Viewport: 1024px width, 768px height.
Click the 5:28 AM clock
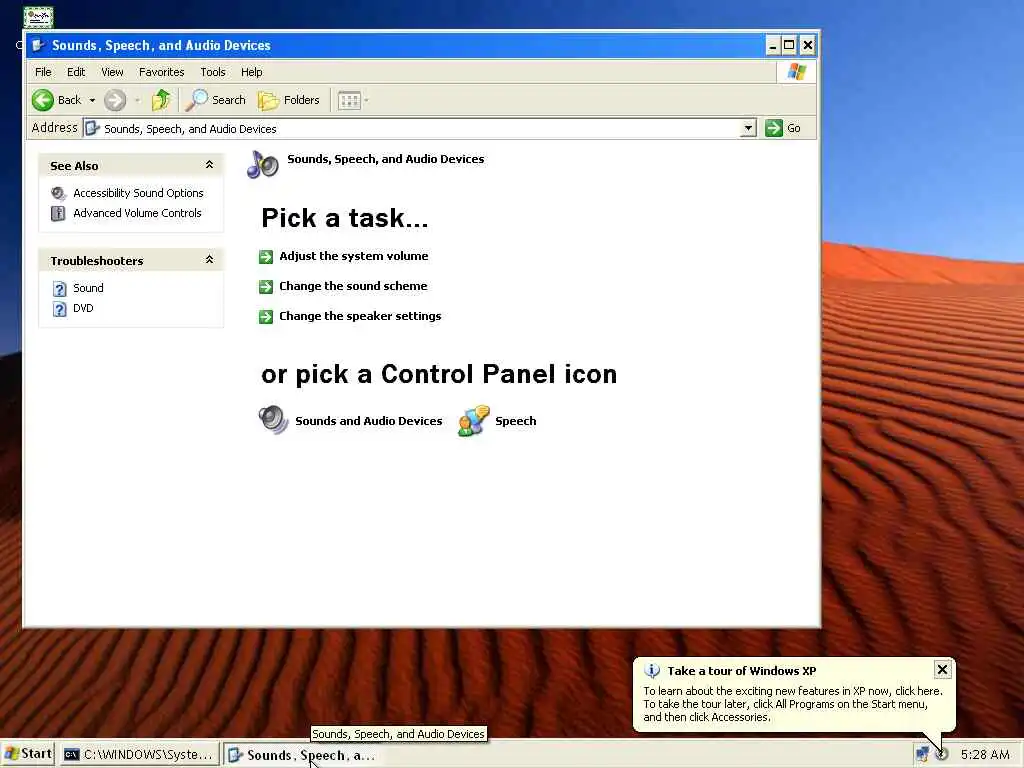click(x=985, y=754)
